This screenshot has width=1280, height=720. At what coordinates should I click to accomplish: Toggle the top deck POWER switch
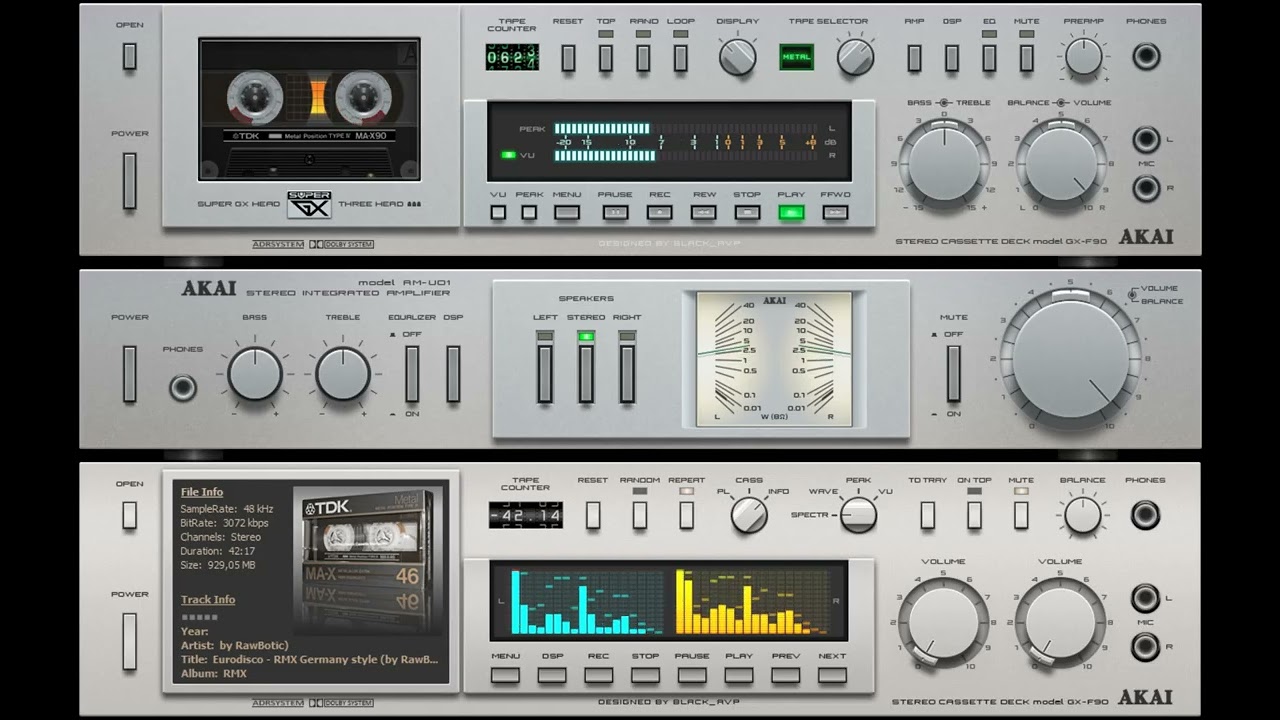coord(129,181)
